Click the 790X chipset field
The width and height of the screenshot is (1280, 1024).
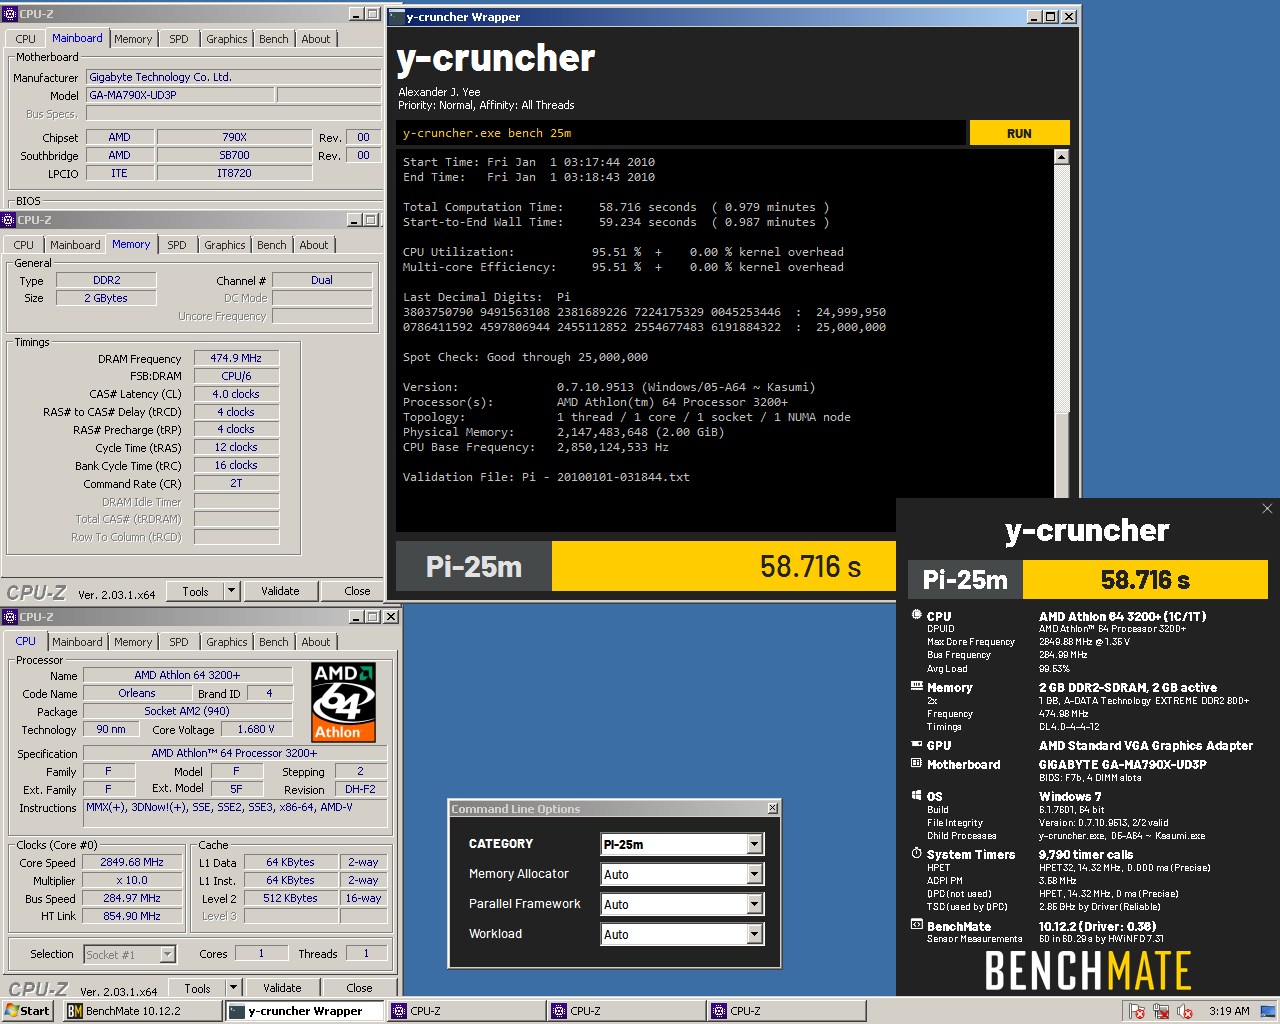click(x=234, y=137)
